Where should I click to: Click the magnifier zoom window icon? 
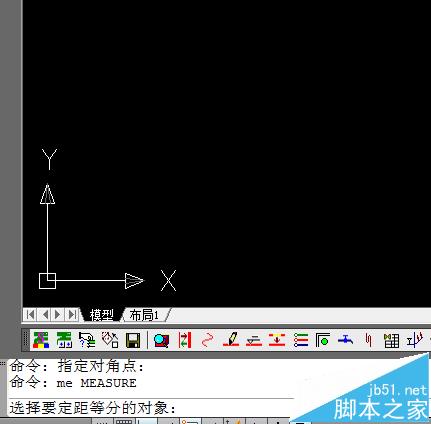click(161, 340)
